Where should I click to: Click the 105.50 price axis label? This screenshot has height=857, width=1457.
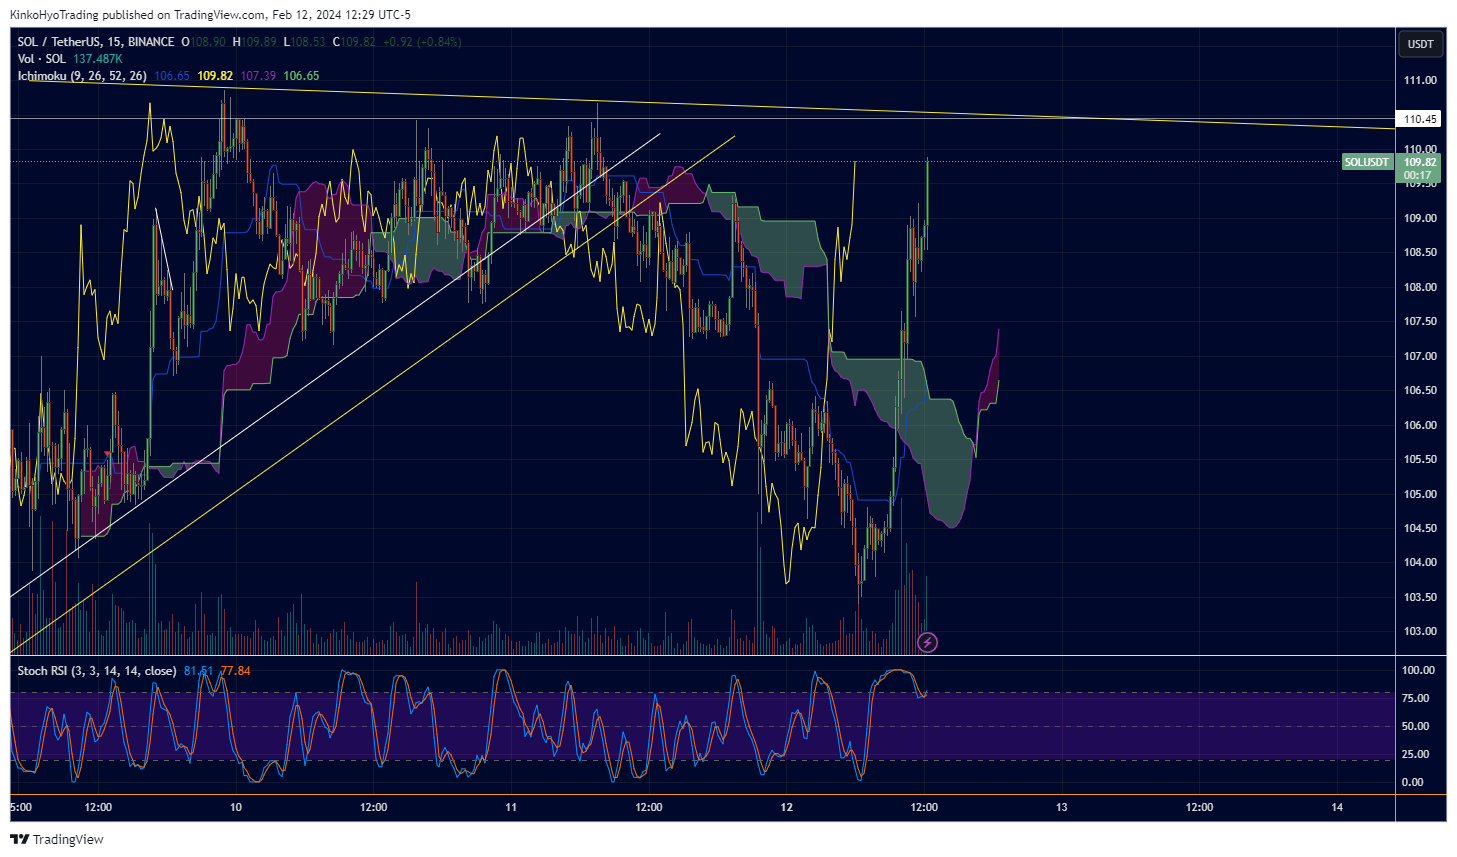click(1420, 459)
